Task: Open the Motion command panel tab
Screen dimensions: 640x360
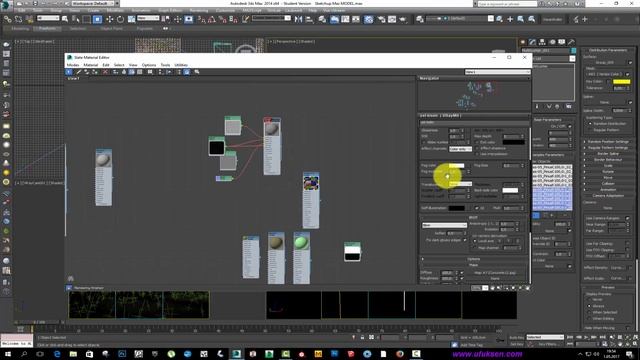Action: (552, 42)
